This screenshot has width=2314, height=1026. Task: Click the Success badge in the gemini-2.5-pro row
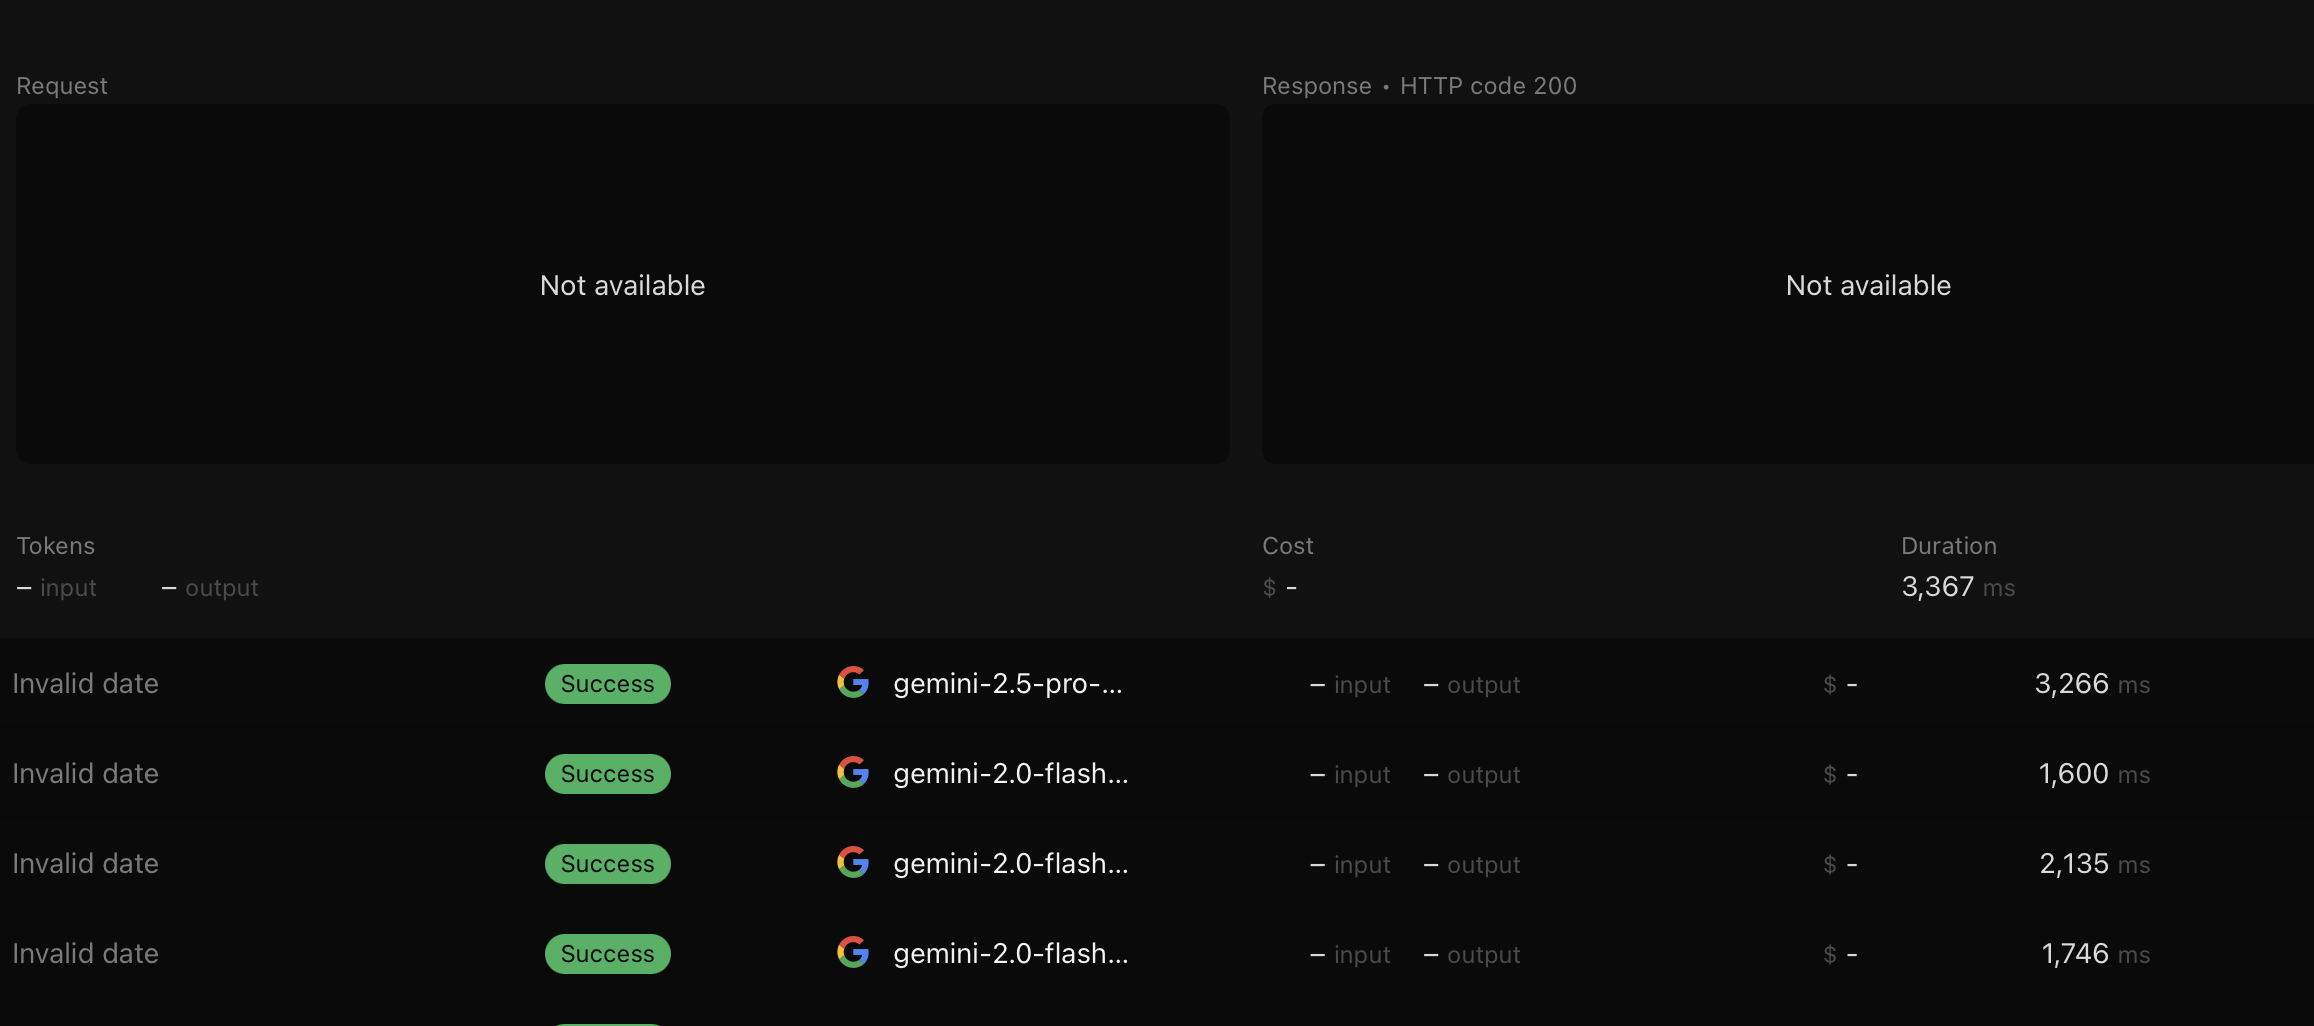click(607, 684)
